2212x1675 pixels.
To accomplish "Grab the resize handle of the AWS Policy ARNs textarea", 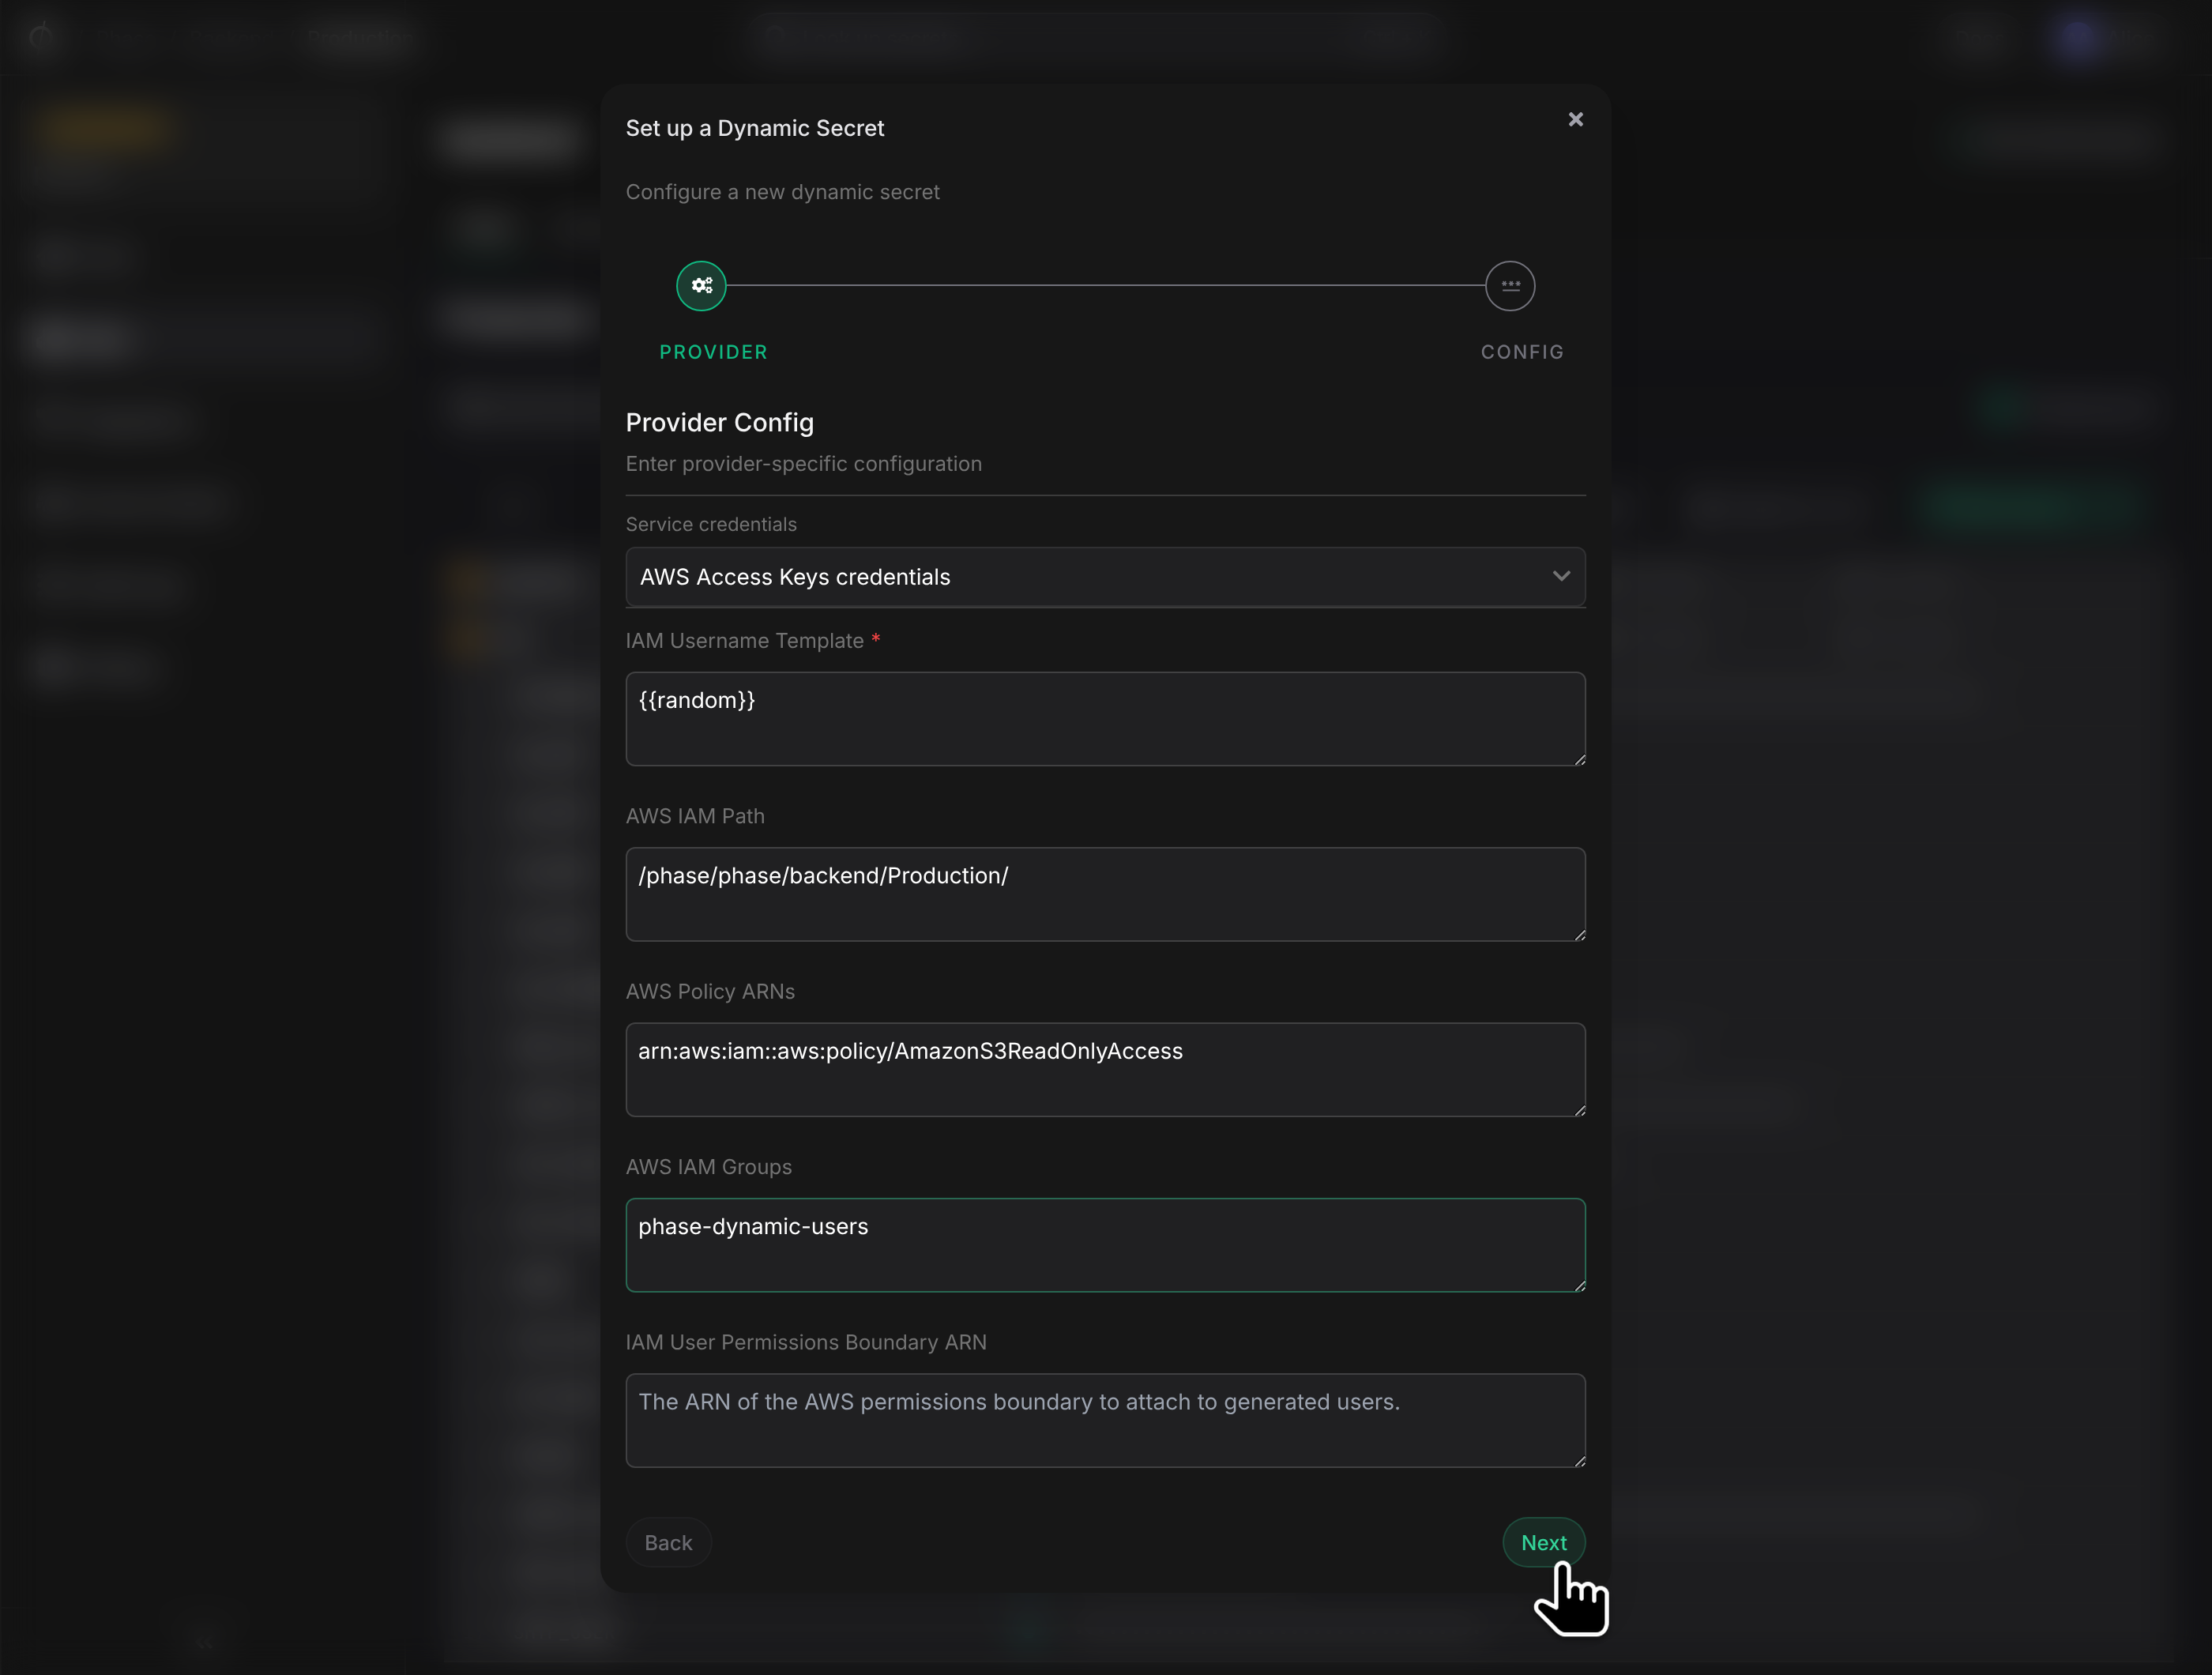I will (x=1579, y=1110).
